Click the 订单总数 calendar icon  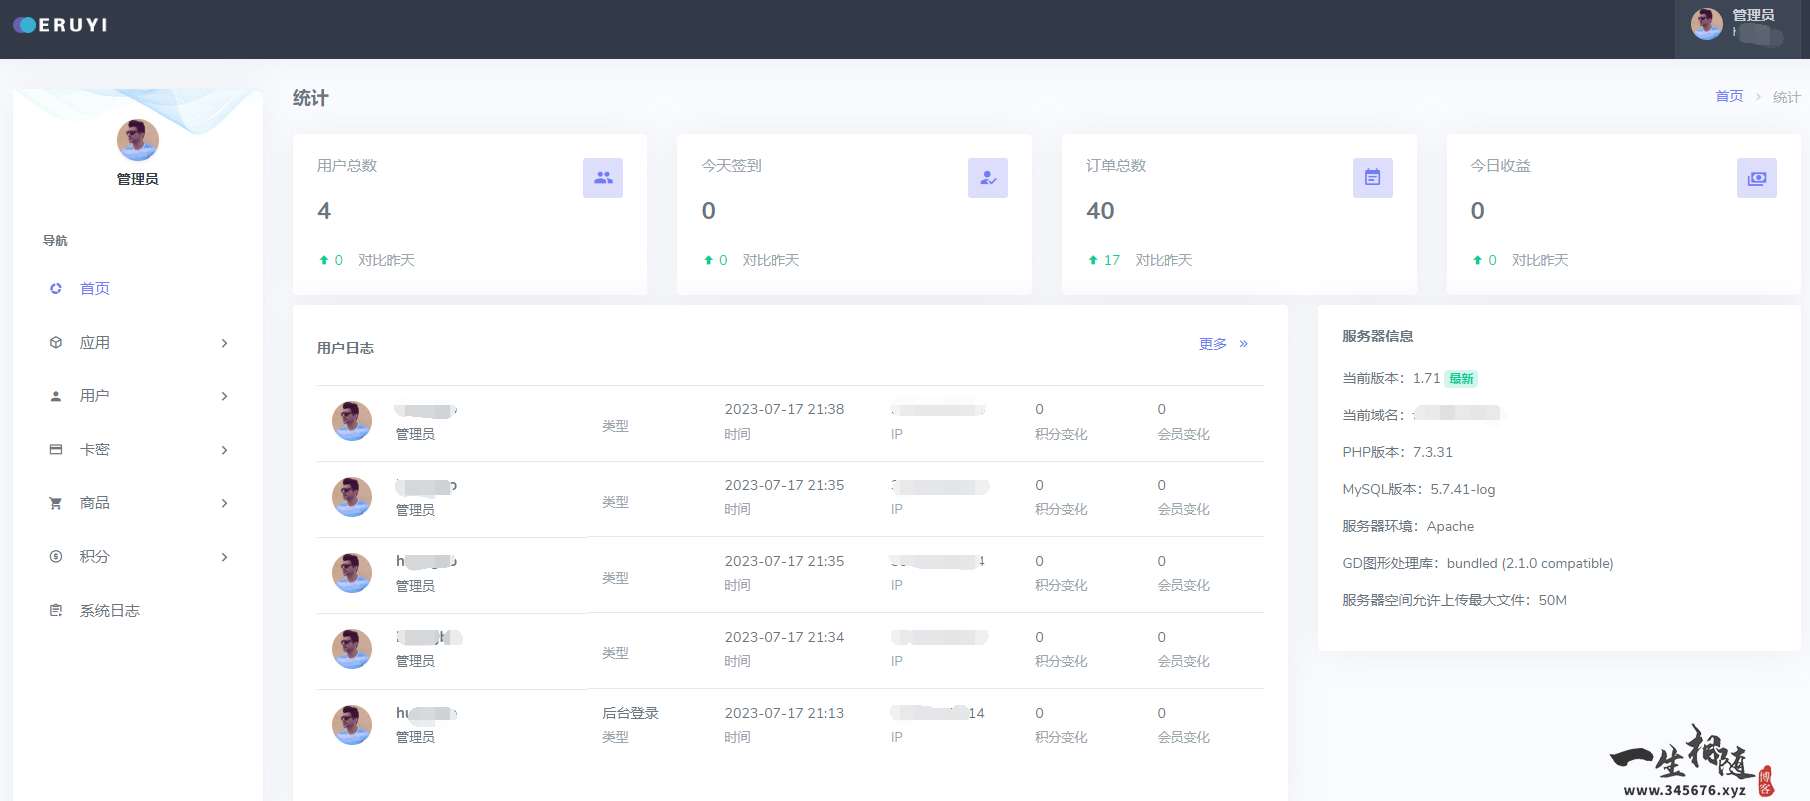tap(1373, 178)
